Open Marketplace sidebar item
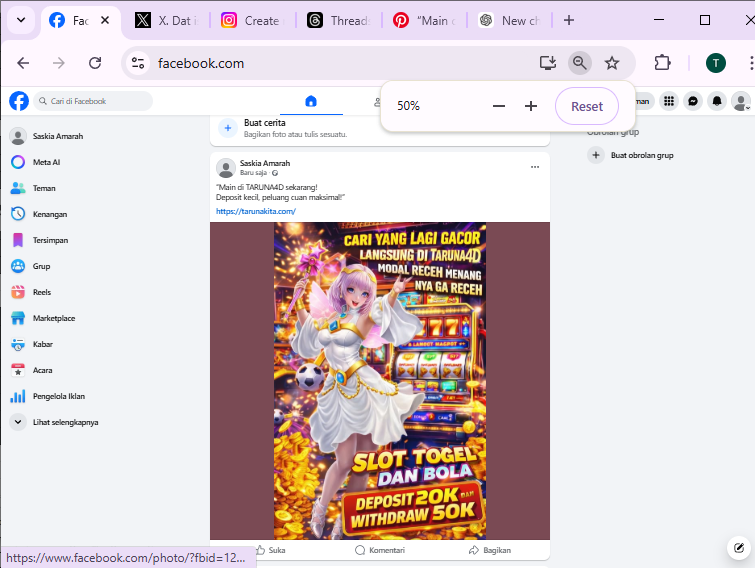This screenshot has height=568, width=755. coord(54,318)
